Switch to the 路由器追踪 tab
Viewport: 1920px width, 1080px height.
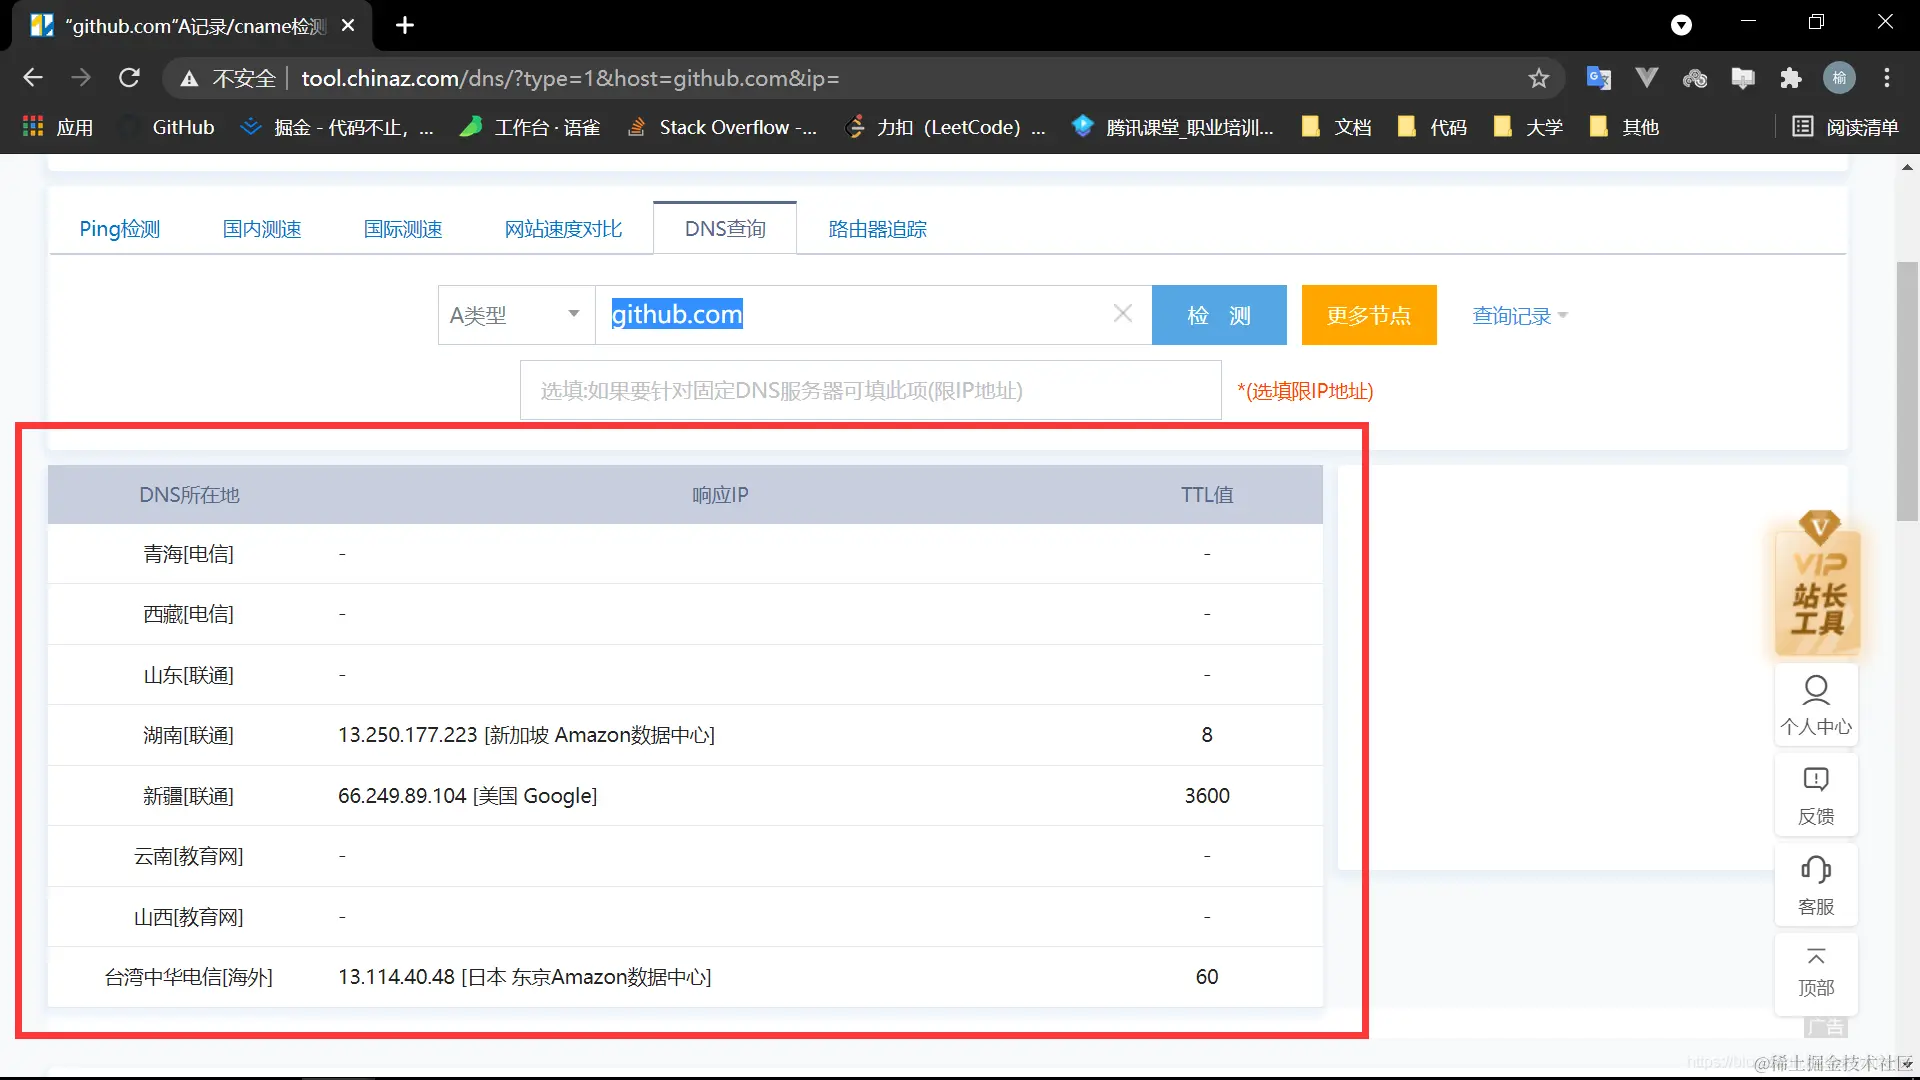pyautogui.click(x=877, y=229)
